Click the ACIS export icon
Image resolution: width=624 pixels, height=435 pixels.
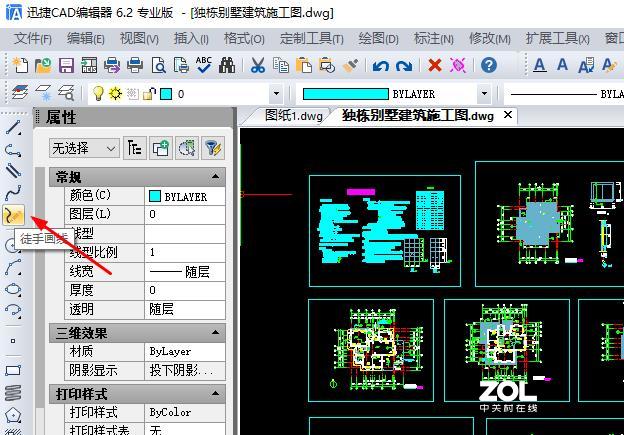pos(89,65)
